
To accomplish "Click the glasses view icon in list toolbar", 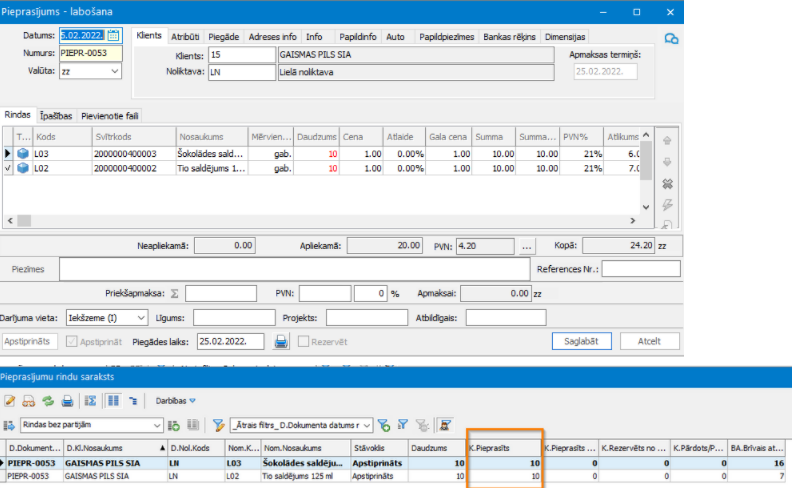I will click(x=28, y=401).
